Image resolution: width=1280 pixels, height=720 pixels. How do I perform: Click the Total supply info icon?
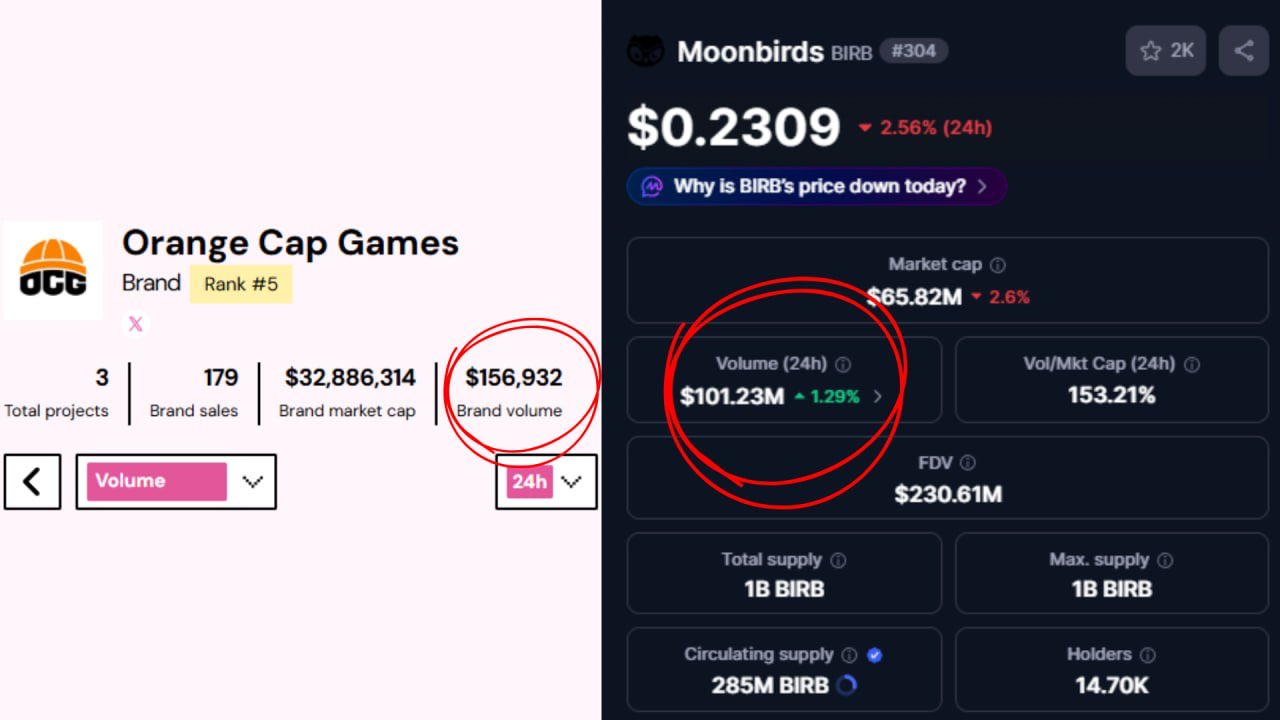[x=838, y=560]
